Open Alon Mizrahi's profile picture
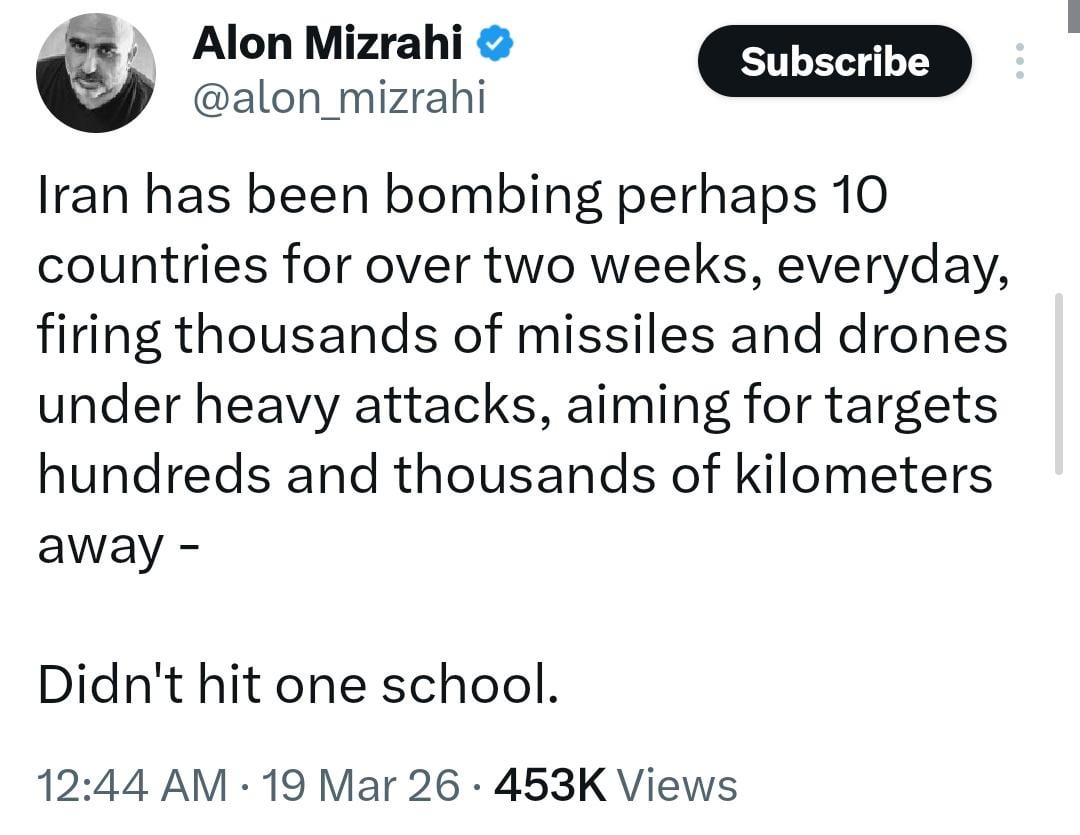Viewport: 1080px width, 835px height. click(96, 73)
